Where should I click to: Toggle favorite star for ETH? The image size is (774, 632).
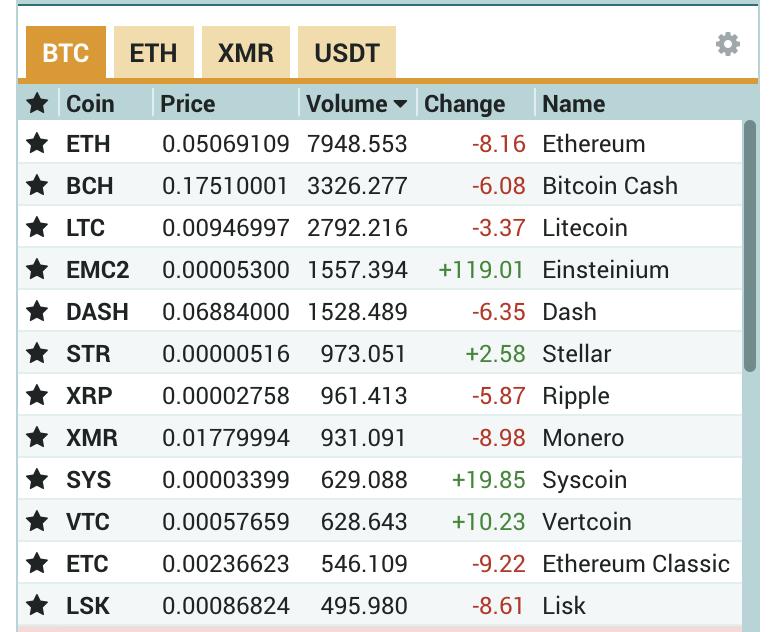pos(37,144)
